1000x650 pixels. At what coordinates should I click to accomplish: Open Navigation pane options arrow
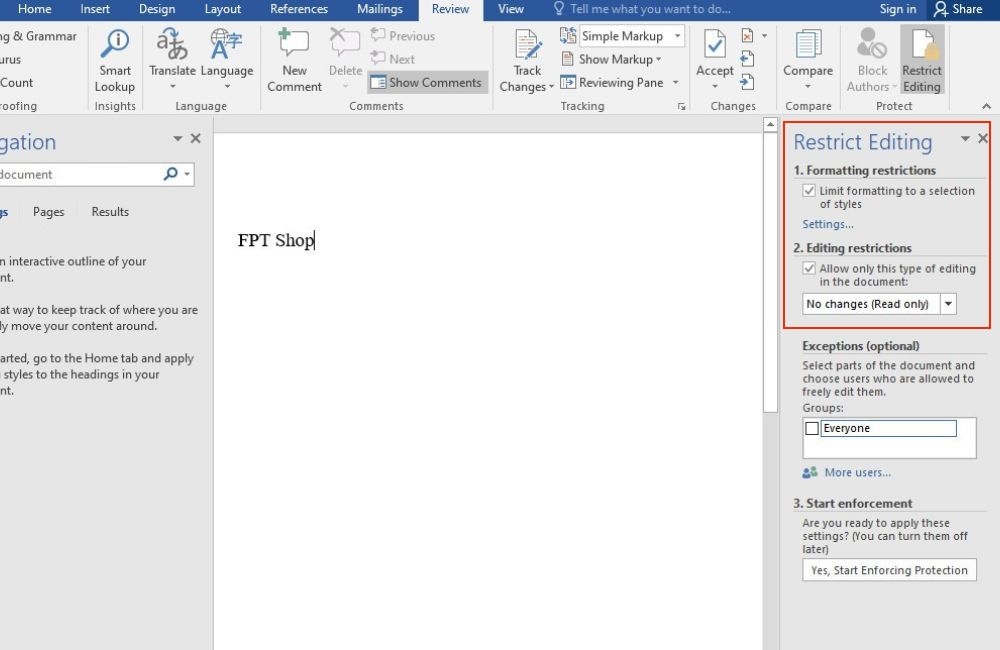[177, 138]
